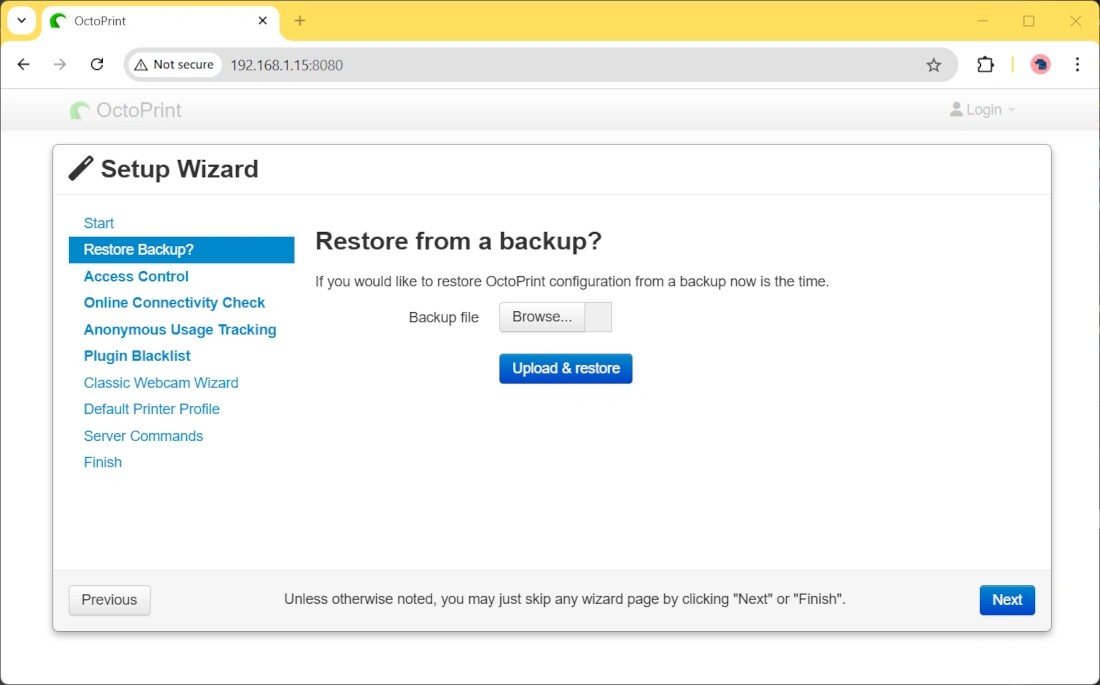Go to the Start wizard step

tap(99, 223)
